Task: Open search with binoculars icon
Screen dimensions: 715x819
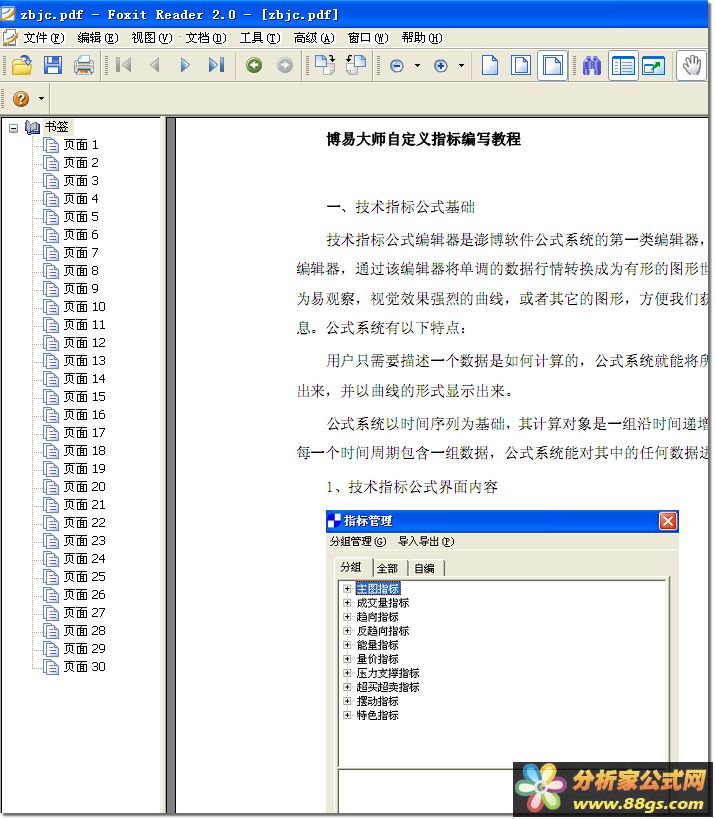Action: point(591,66)
